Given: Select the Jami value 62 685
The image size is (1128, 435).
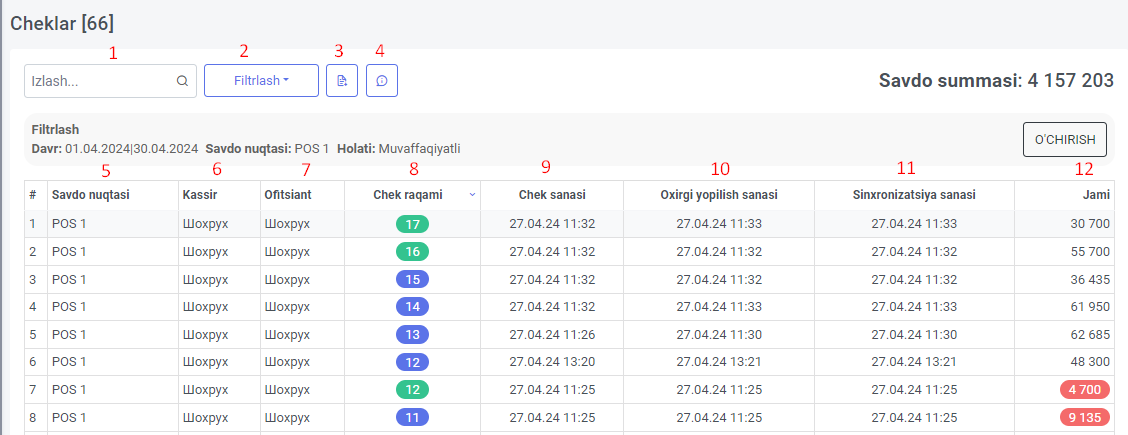Looking at the screenshot, I should click(1090, 334).
